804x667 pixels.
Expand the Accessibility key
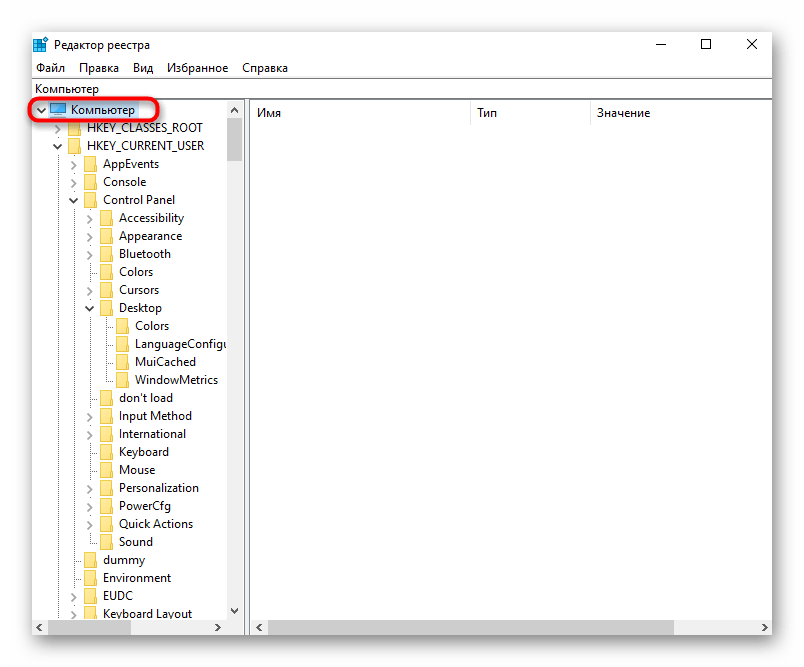pos(90,218)
